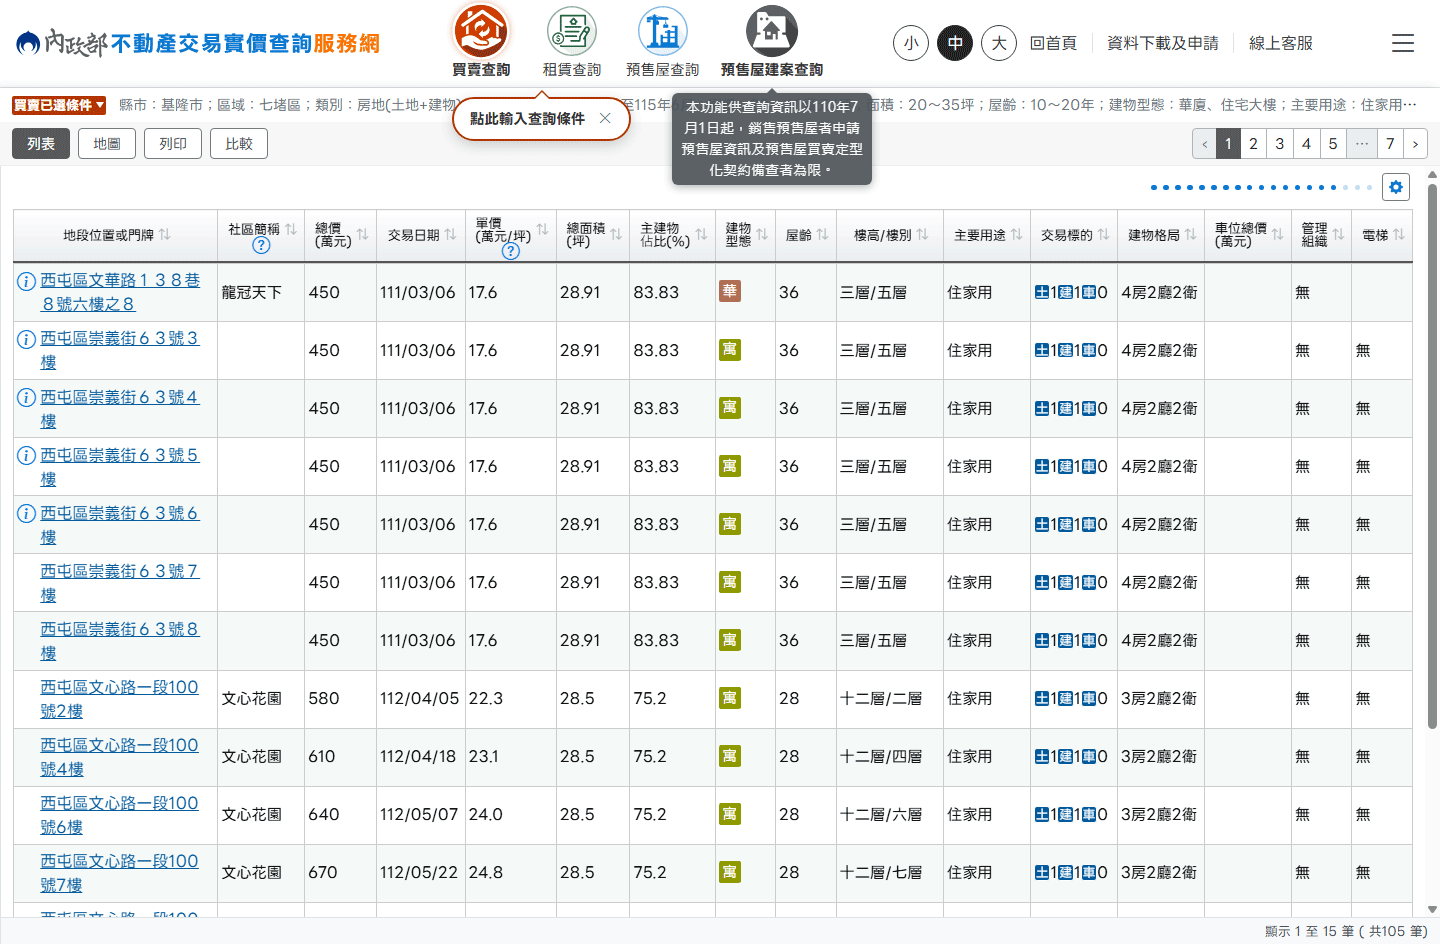Open 線上客服 link

tap(1281, 43)
